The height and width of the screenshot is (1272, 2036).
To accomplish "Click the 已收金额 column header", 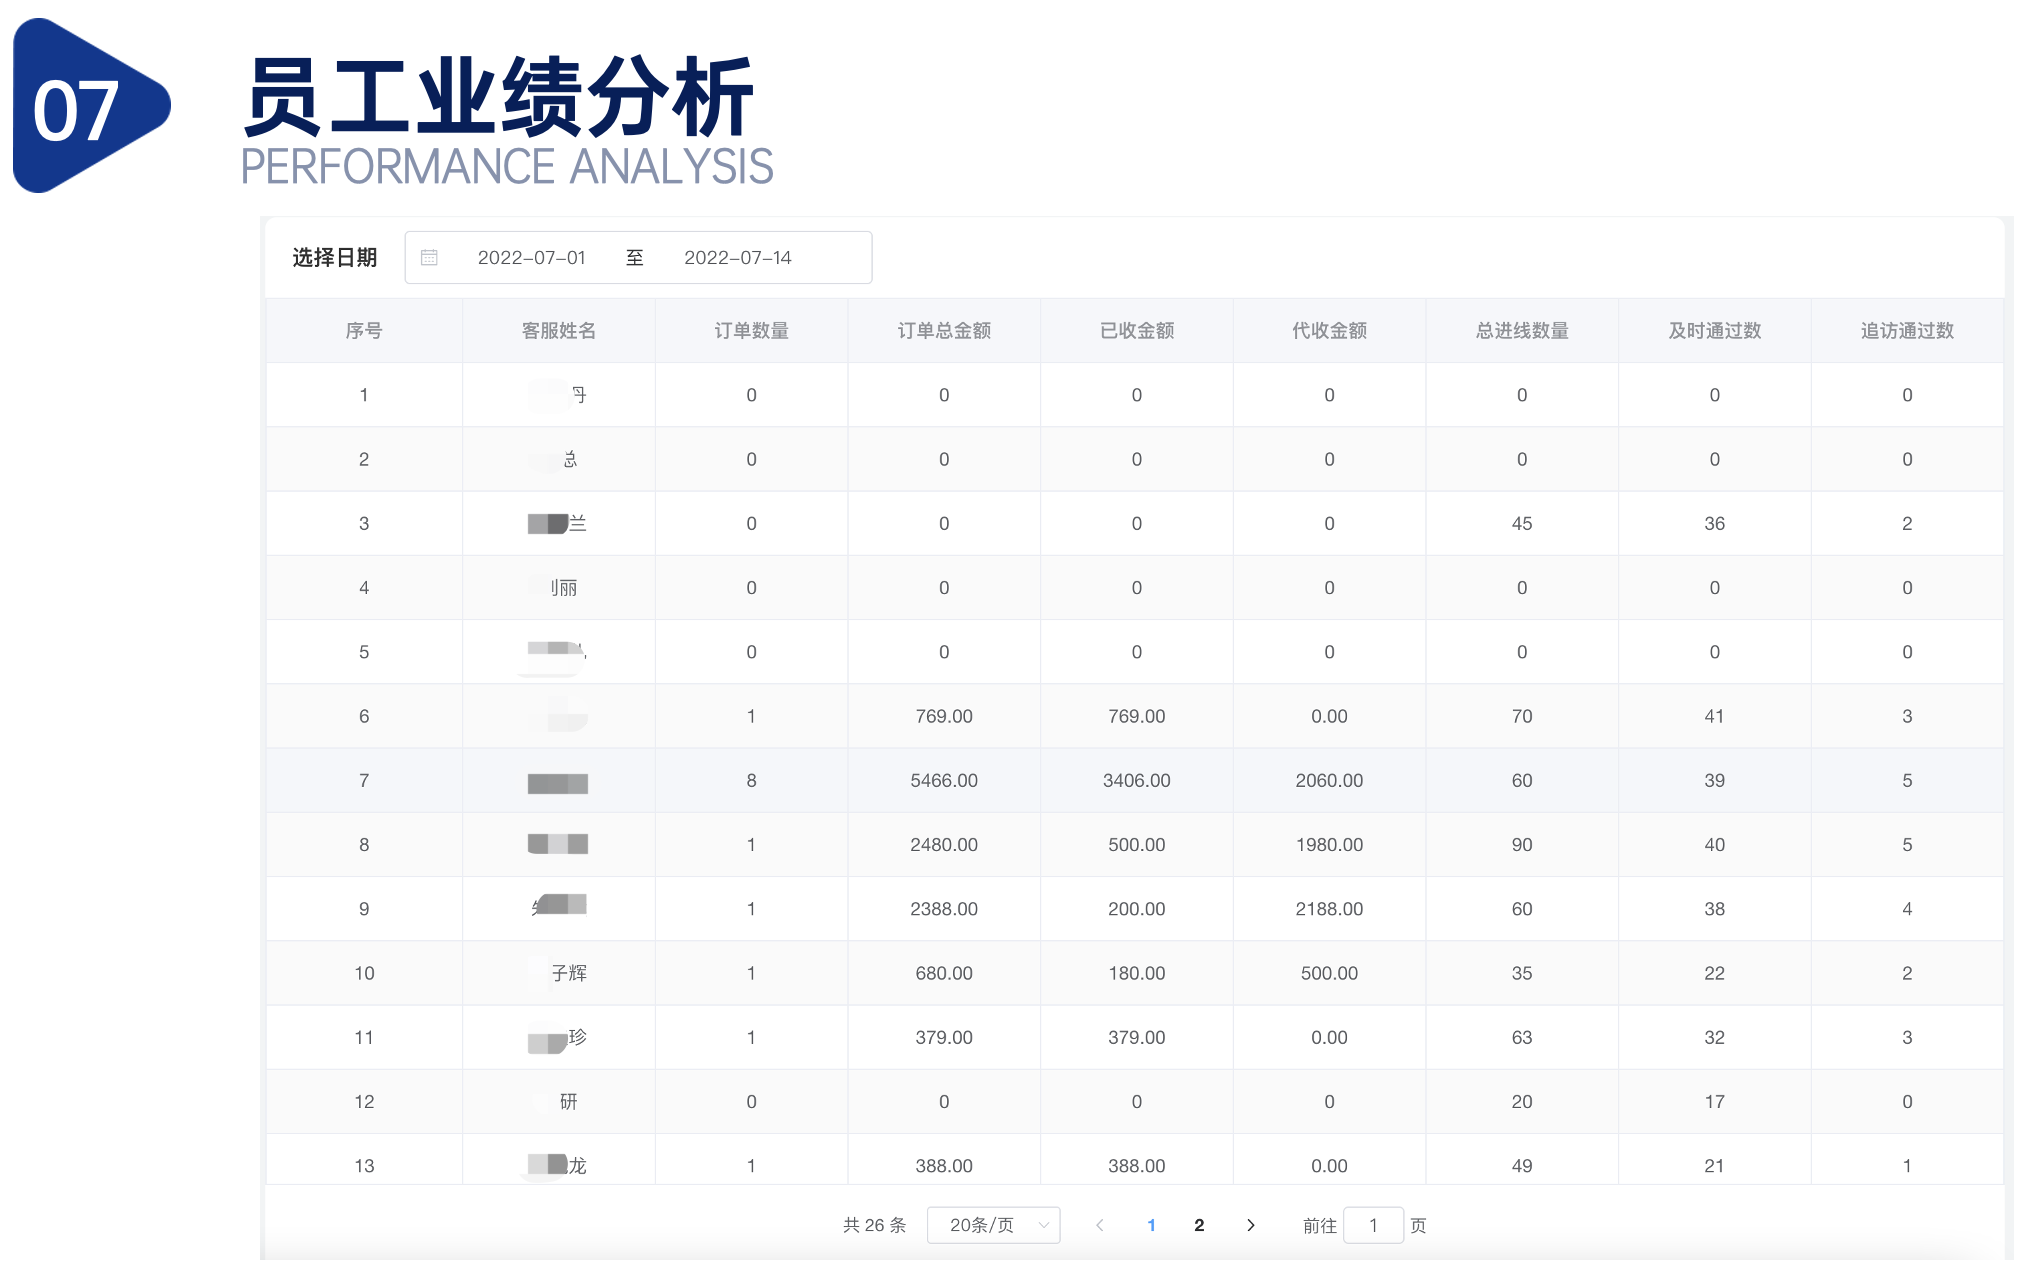I will (1136, 331).
